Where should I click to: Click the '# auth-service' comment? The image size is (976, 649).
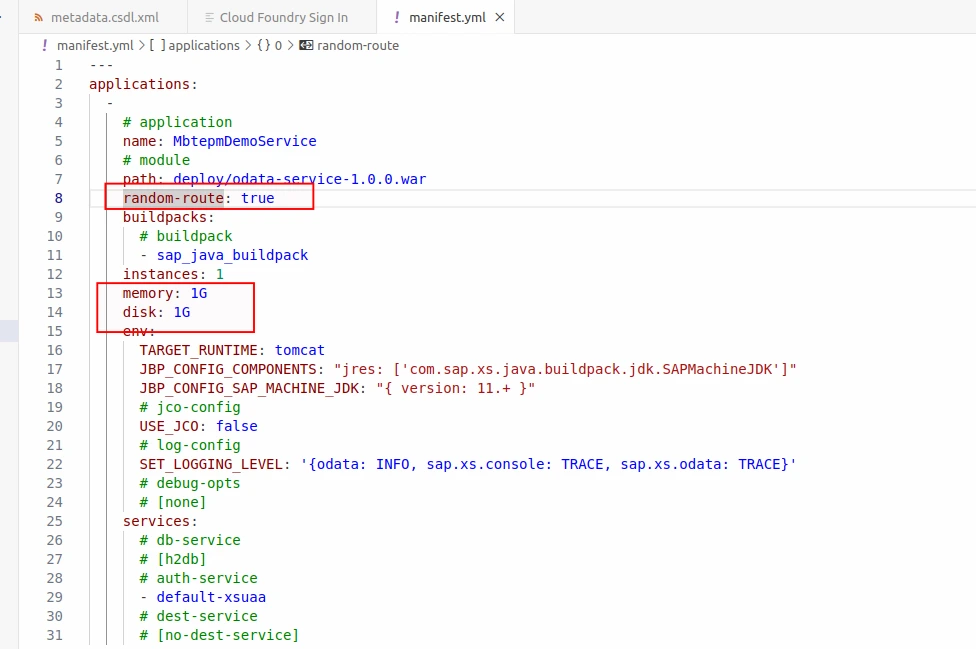point(199,578)
